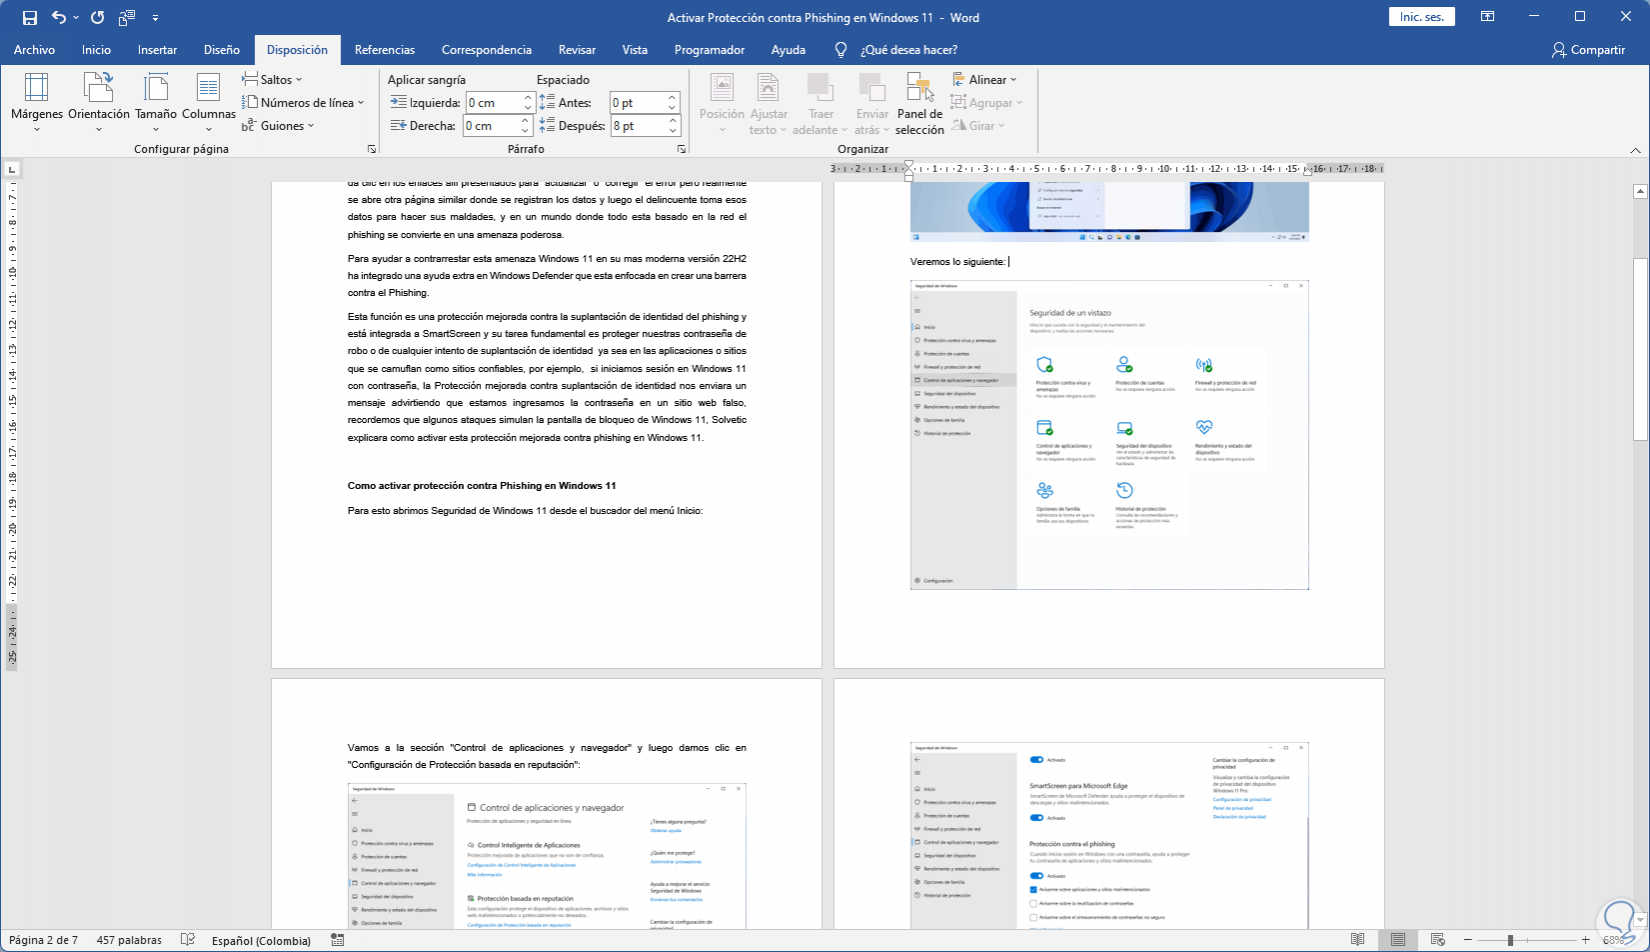Click the Posición object position icon

pos(722,87)
